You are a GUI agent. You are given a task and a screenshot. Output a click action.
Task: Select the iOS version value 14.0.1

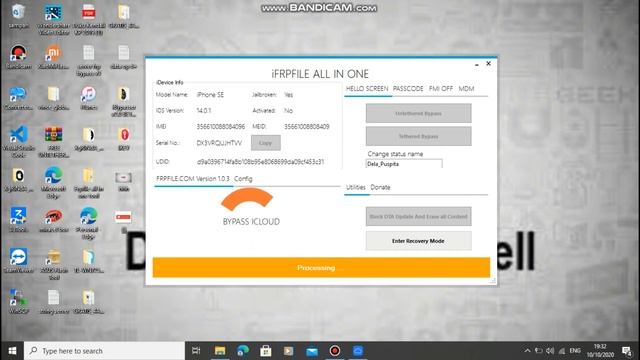pos(204,111)
